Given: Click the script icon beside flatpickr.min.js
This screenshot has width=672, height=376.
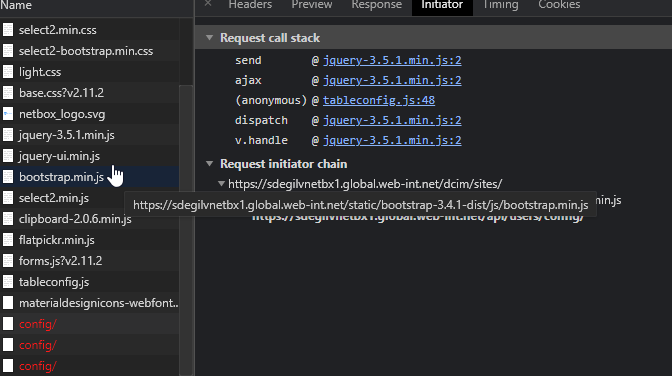Looking at the screenshot, I should (x=8, y=240).
